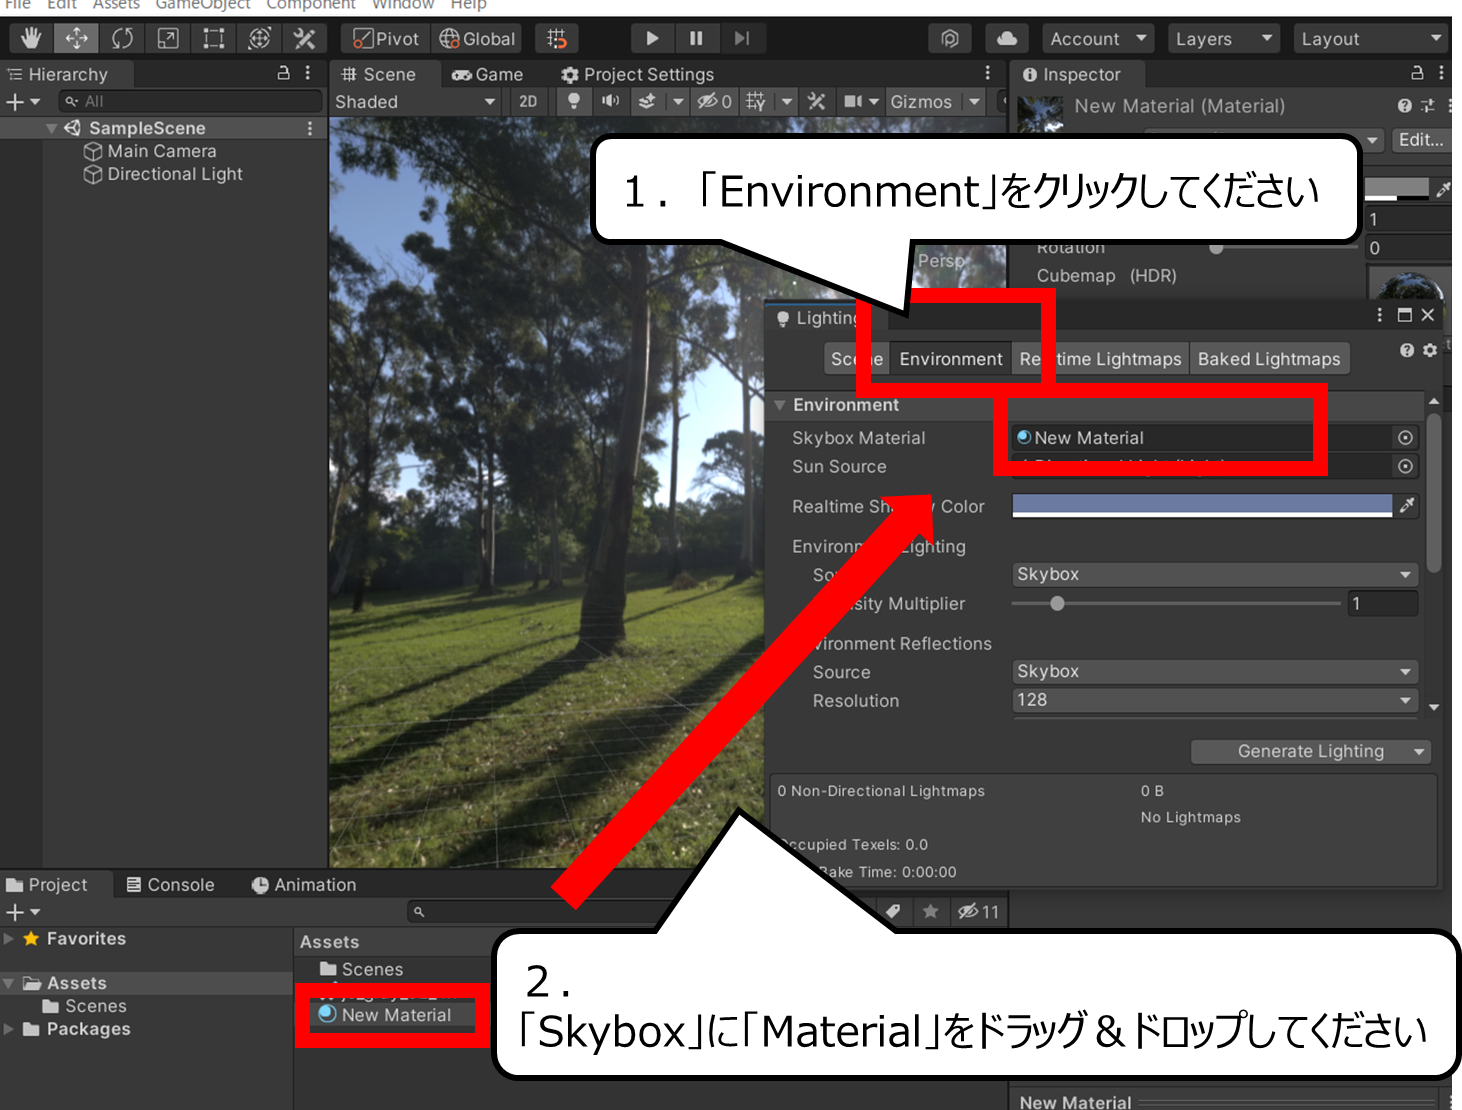Switch to the Console tab
Viewport: 1462px width, 1110px height.
(170, 885)
